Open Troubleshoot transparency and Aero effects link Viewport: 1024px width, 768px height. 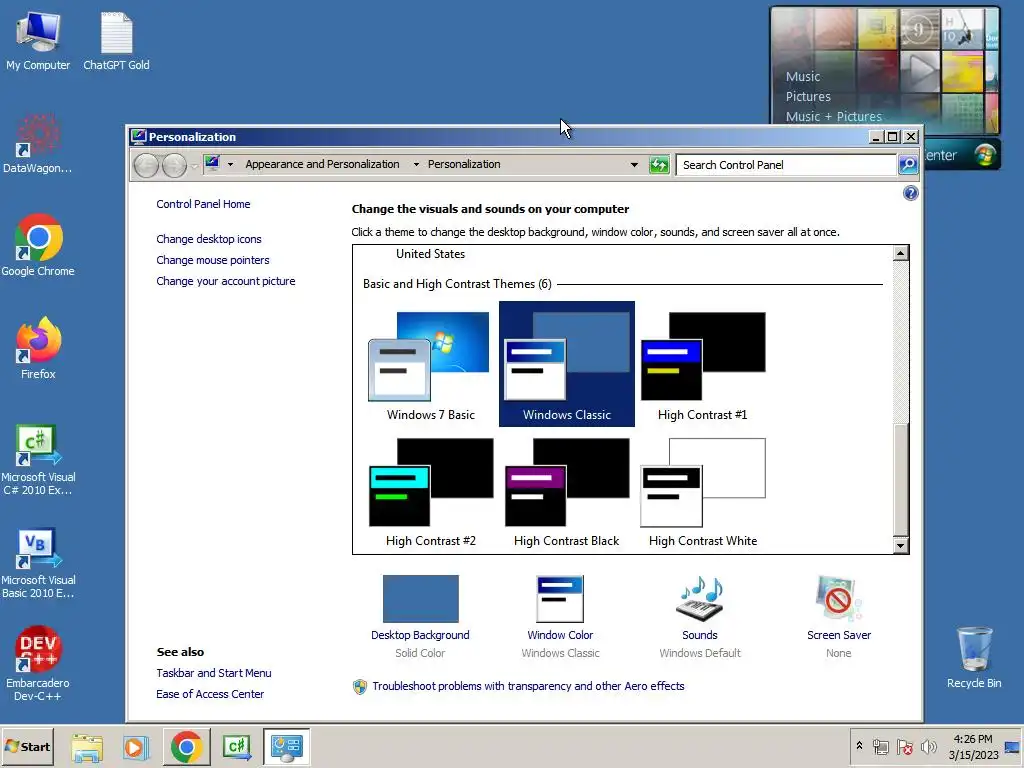coord(528,686)
